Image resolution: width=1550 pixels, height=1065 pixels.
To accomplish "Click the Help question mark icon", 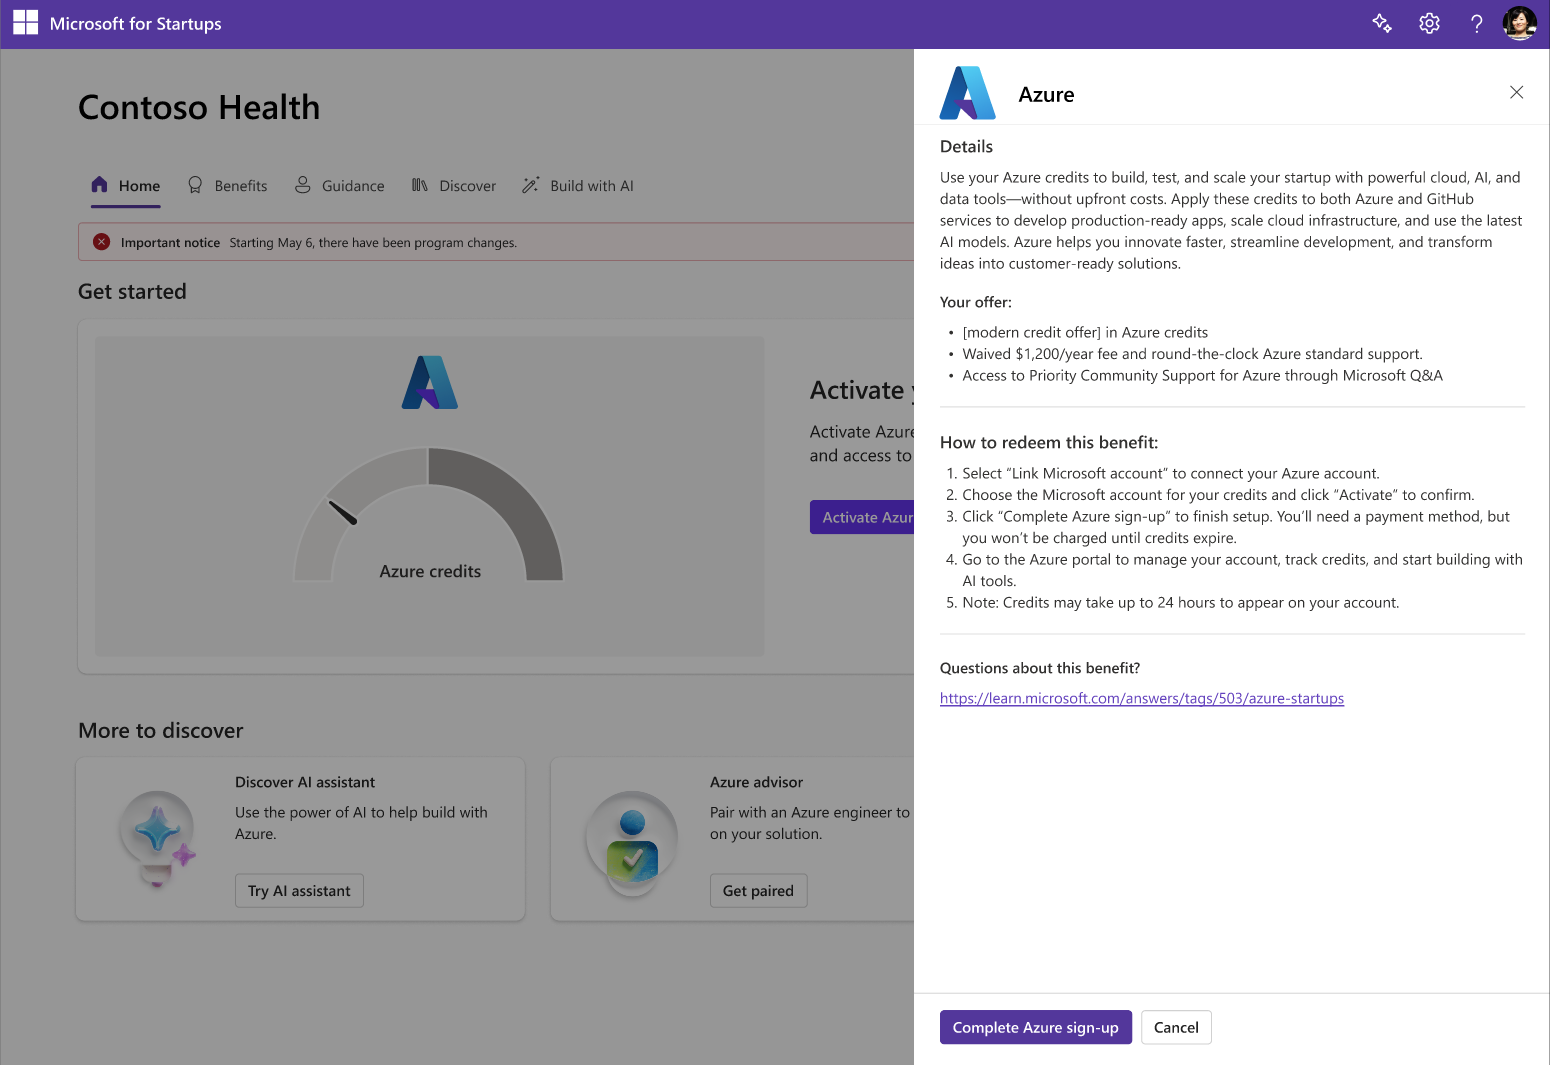I will (1477, 23).
